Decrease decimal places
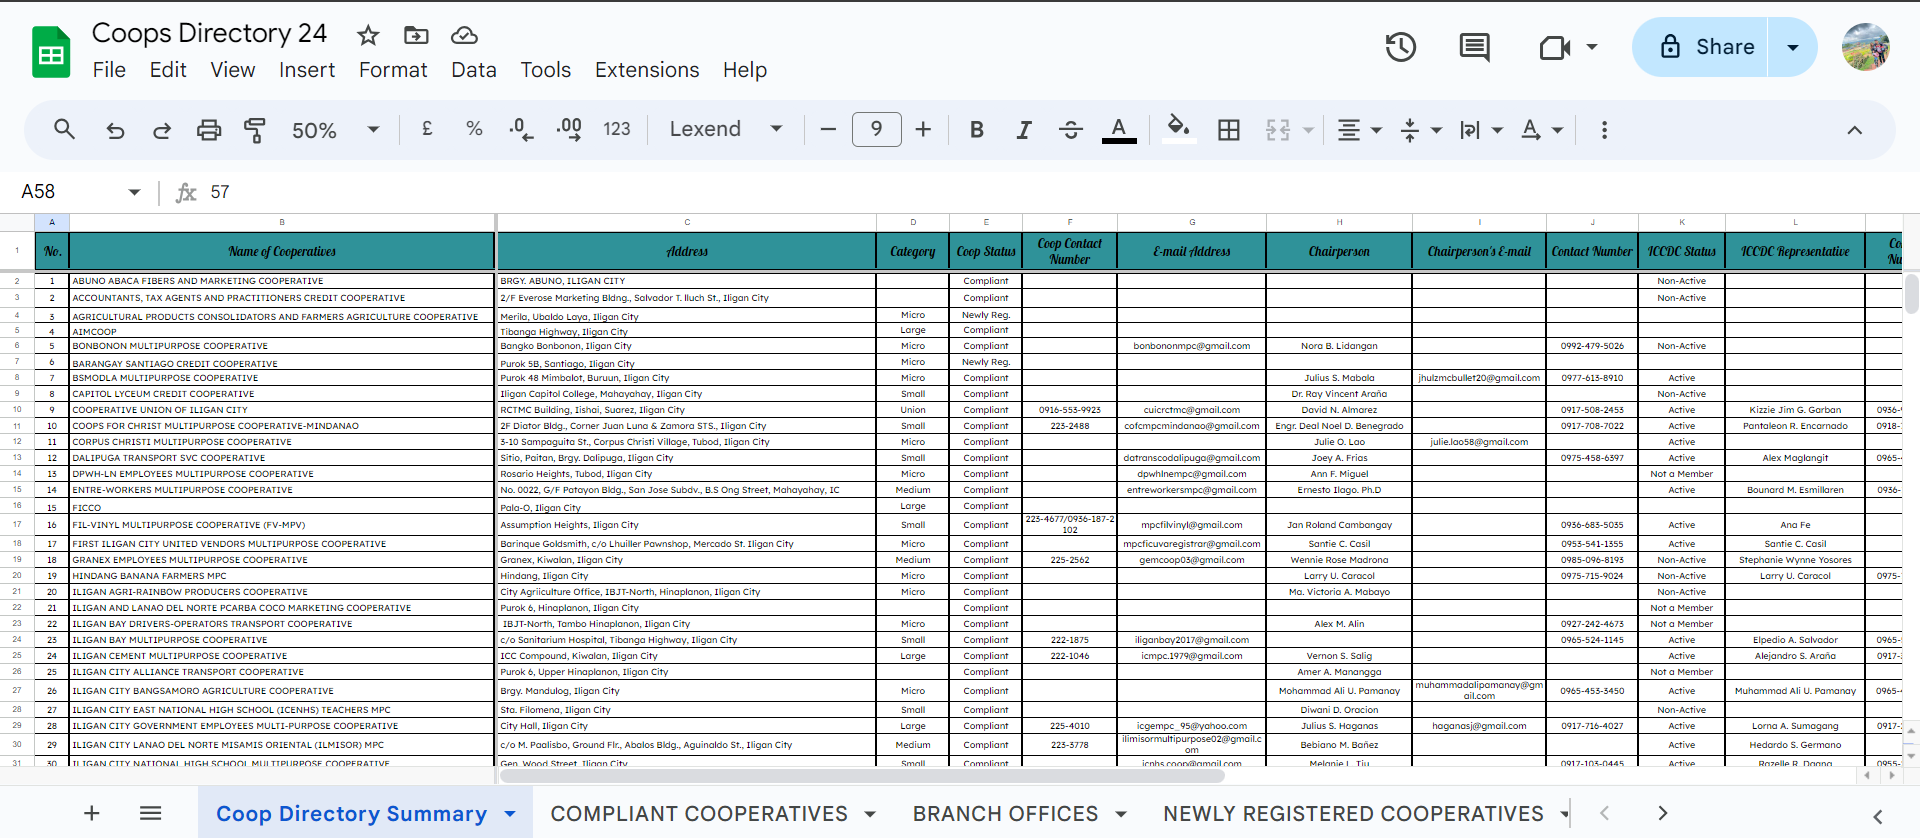 point(521,129)
